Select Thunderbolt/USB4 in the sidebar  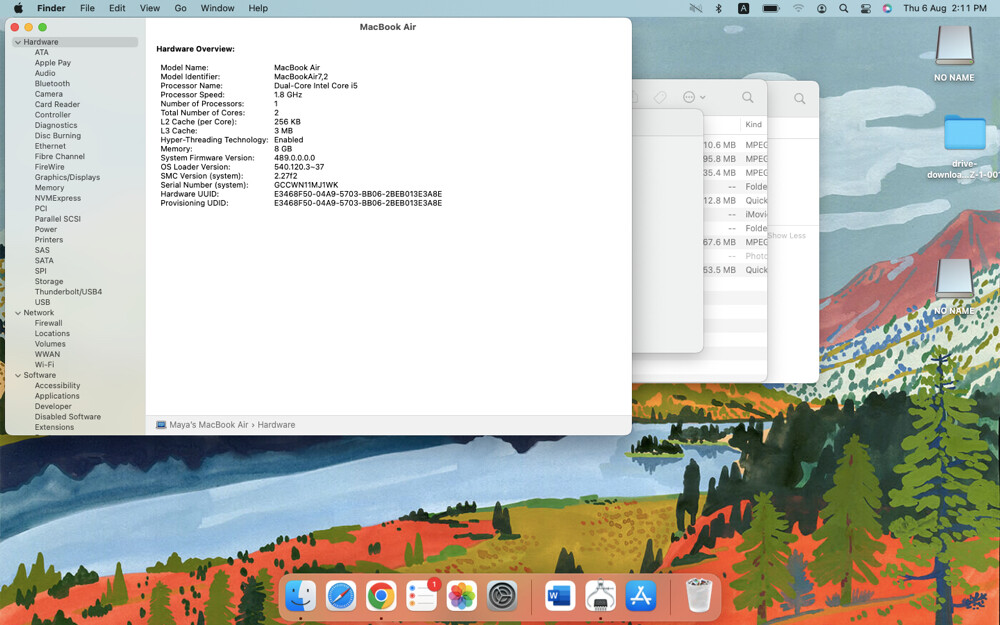(x=68, y=292)
